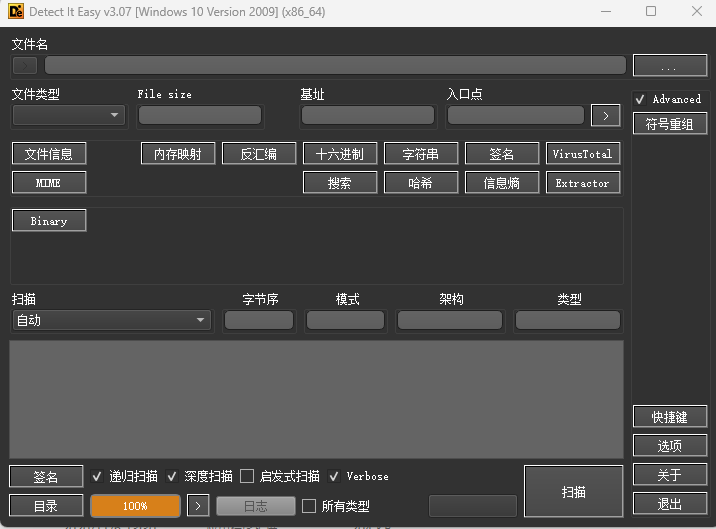Click the Detect It Easy app icon in title bar
The height and width of the screenshot is (529, 716).
tap(13, 12)
